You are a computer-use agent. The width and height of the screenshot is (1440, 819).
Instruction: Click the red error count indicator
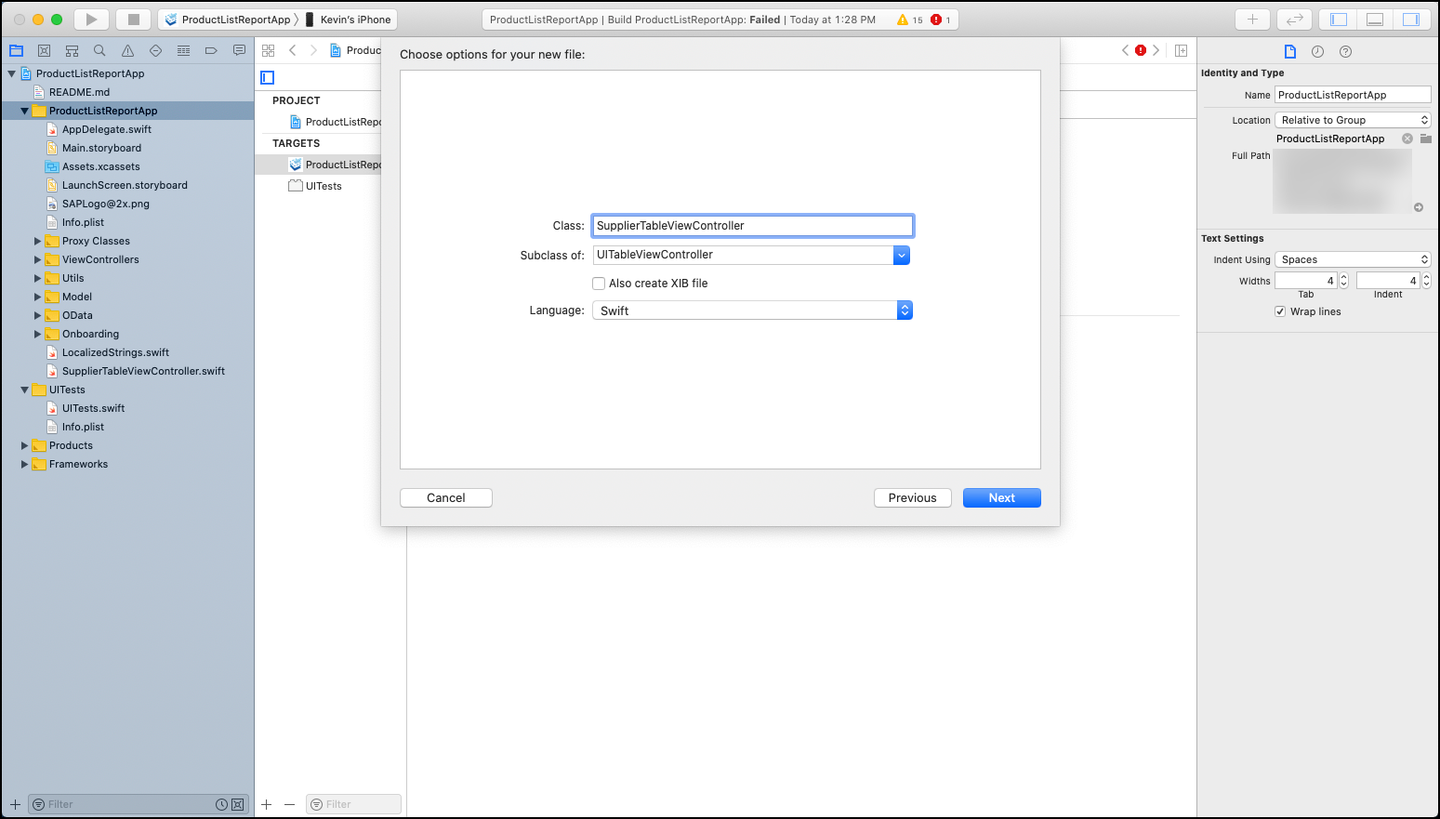(x=940, y=20)
